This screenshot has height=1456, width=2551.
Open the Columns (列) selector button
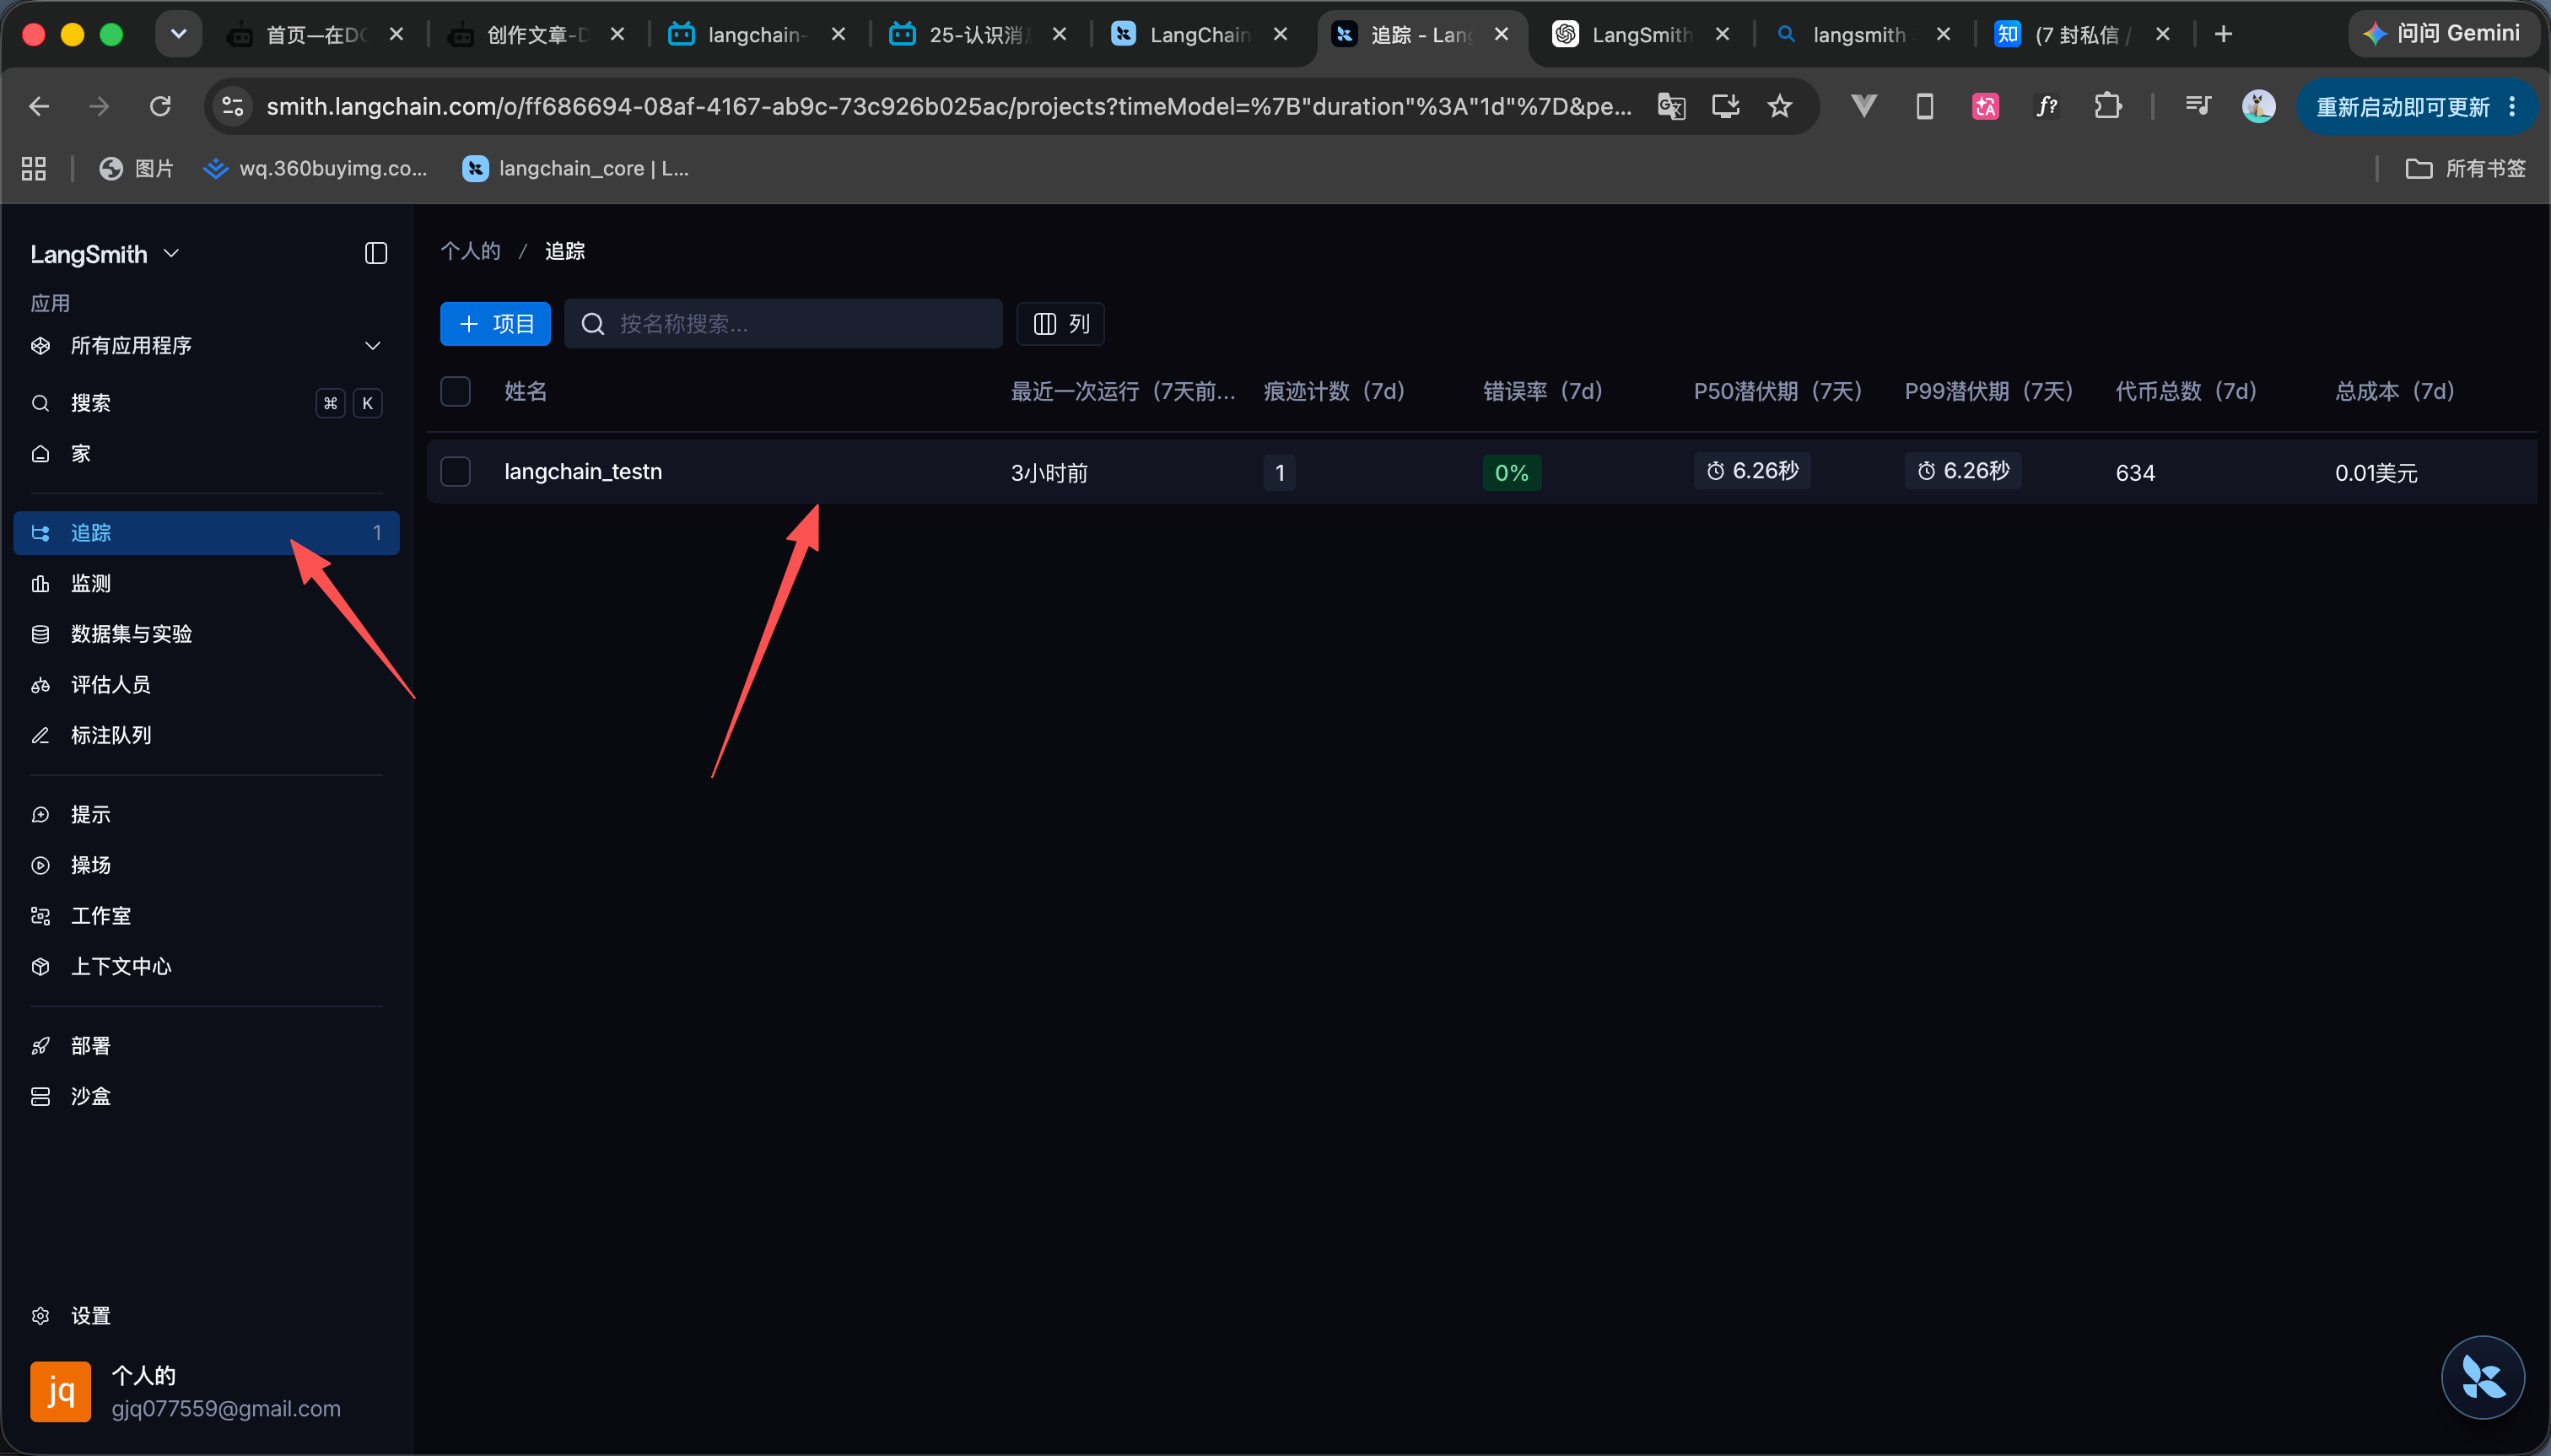pyautogui.click(x=1060, y=324)
